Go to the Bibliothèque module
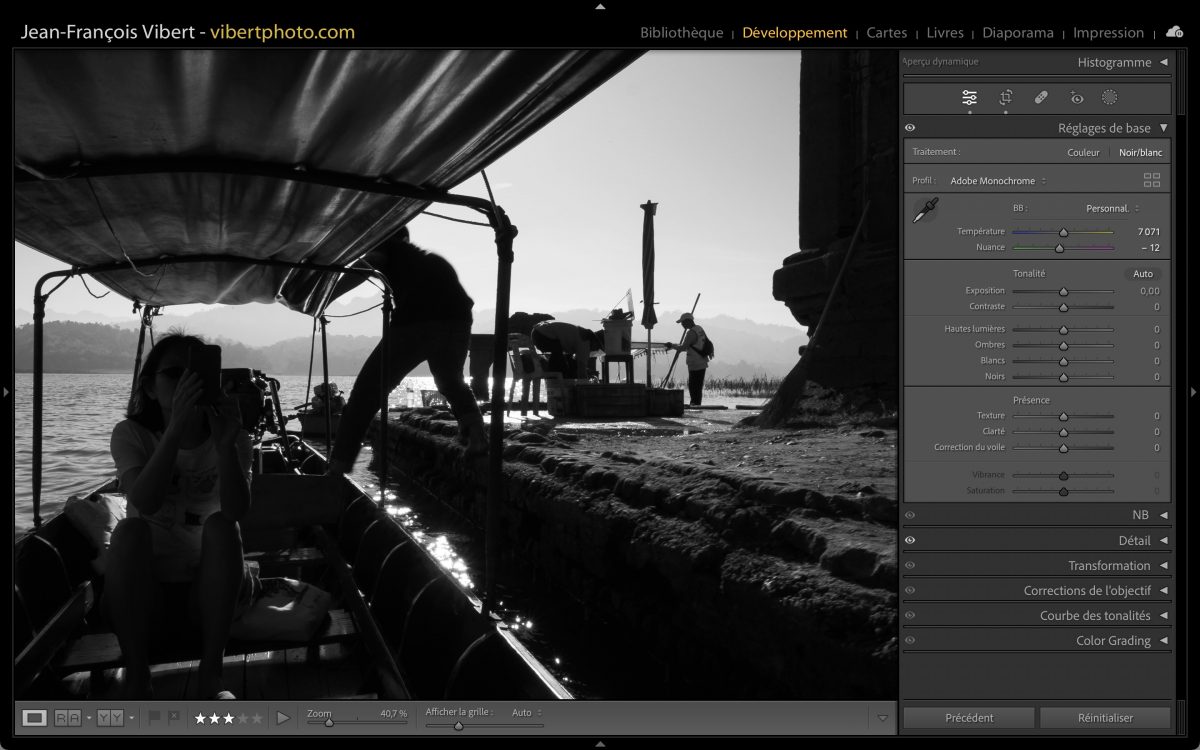The height and width of the screenshot is (750, 1200). (681, 33)
